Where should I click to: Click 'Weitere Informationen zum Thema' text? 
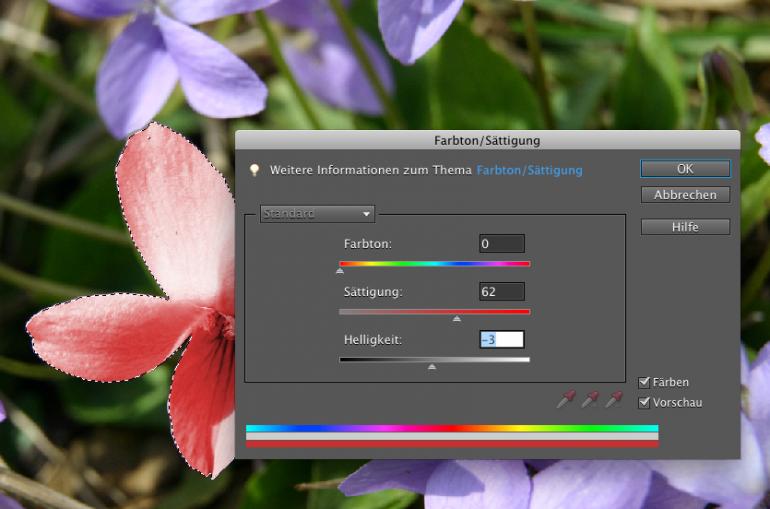pyautogui.click(x=371, y=170)
